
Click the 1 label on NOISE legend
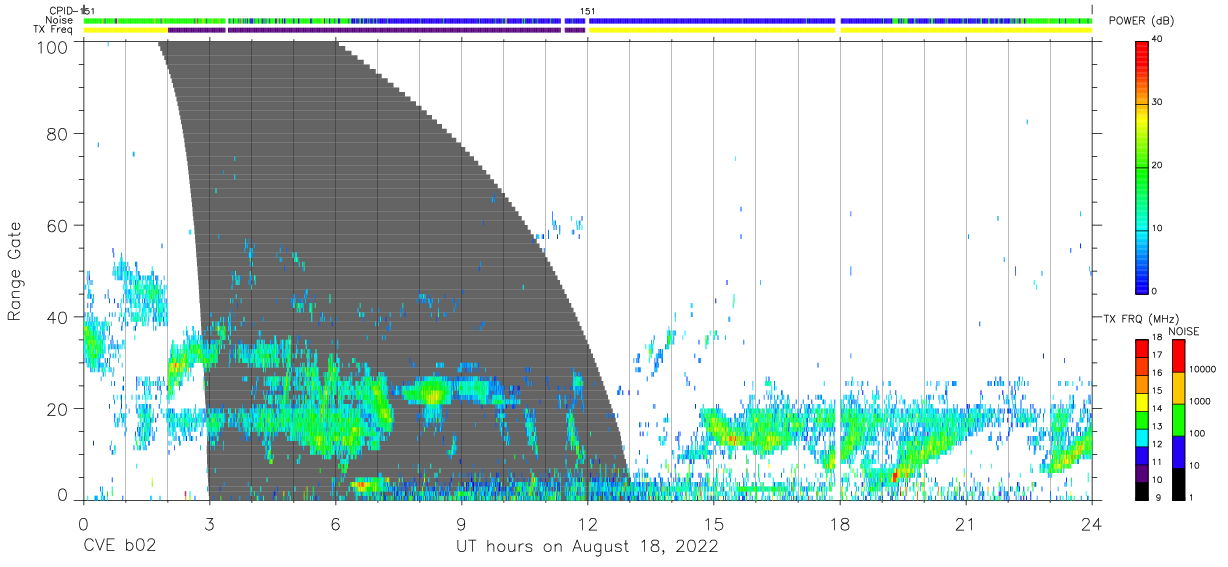[1190, 498]
